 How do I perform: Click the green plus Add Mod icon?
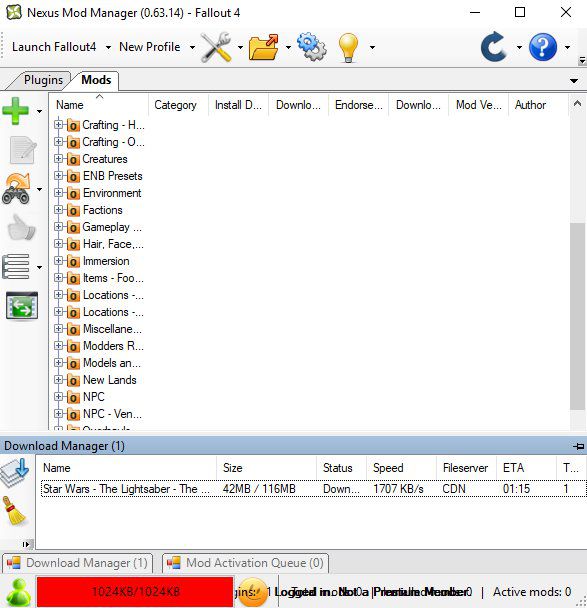point(16,111)
